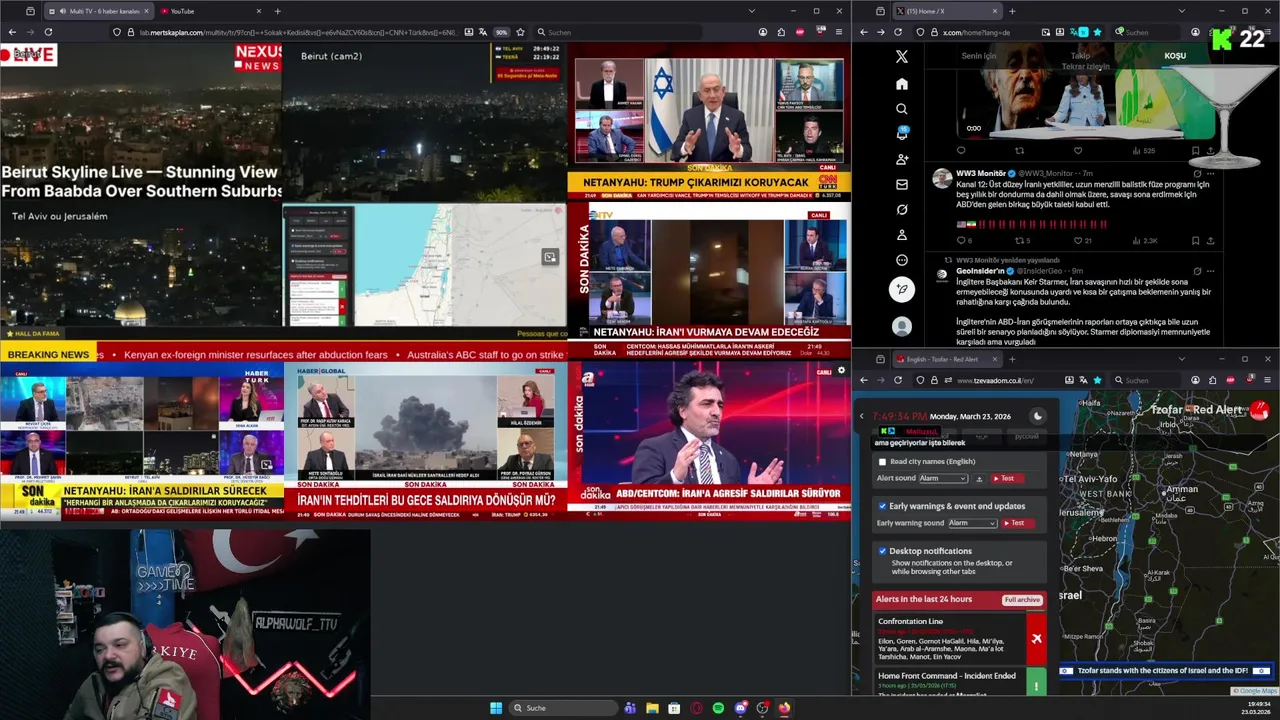
Task: Open X More options circle icon
Action: point(902,260)
